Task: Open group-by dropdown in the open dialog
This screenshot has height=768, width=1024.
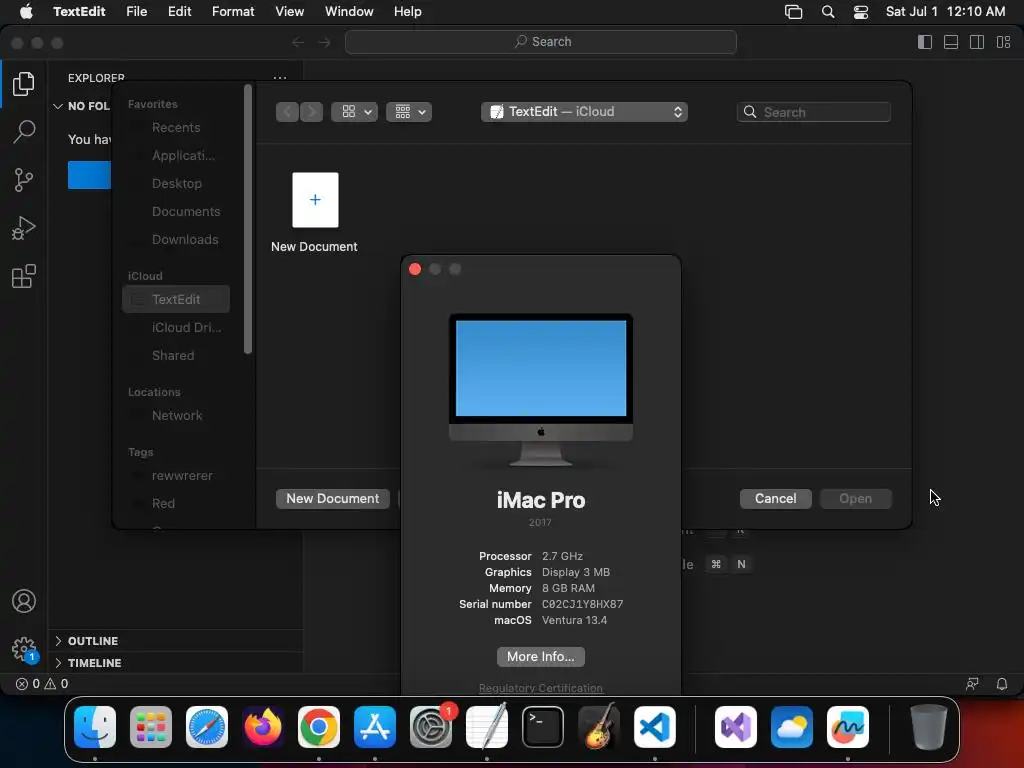Action: [409, 112]
